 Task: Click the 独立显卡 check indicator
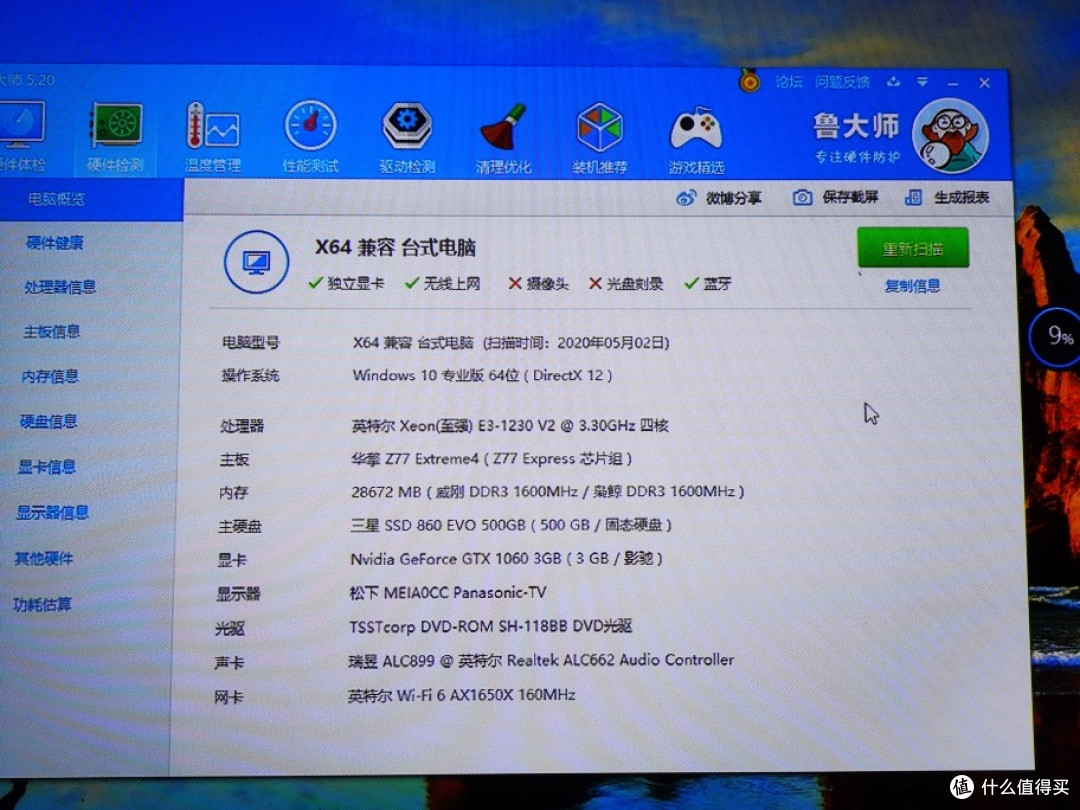[x=346, y=283]
